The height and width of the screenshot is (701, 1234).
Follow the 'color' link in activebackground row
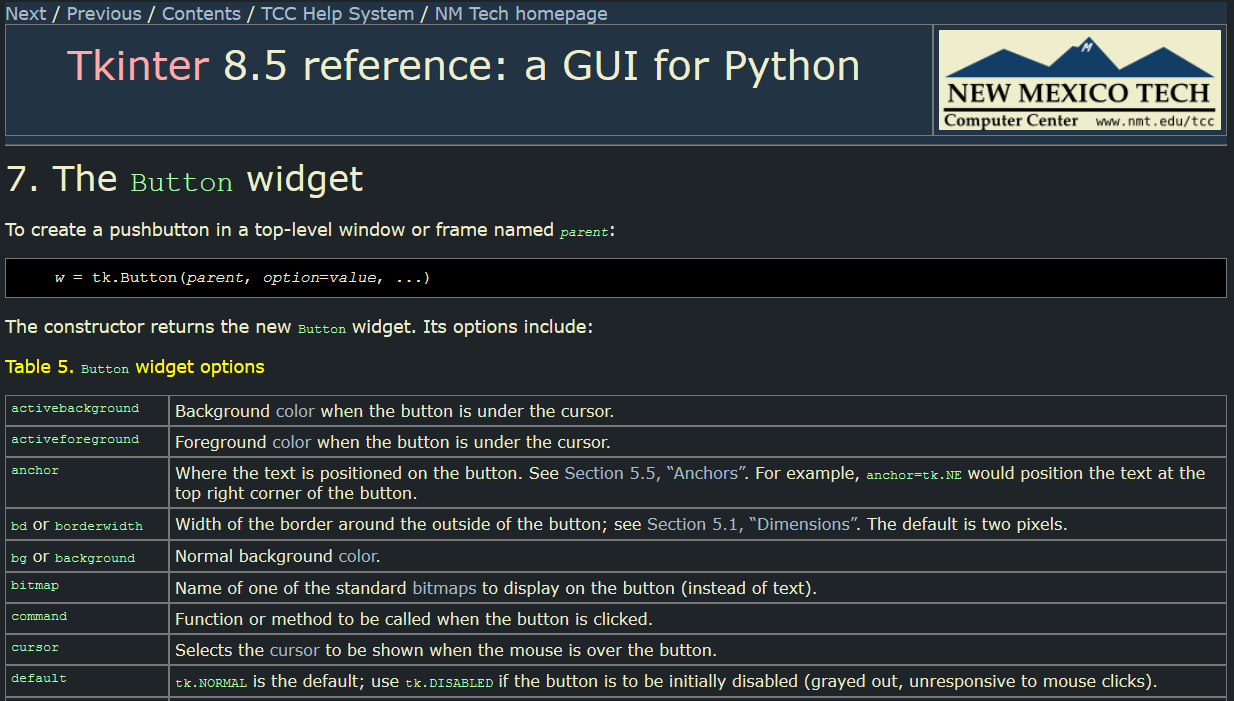tap(295, 411)
